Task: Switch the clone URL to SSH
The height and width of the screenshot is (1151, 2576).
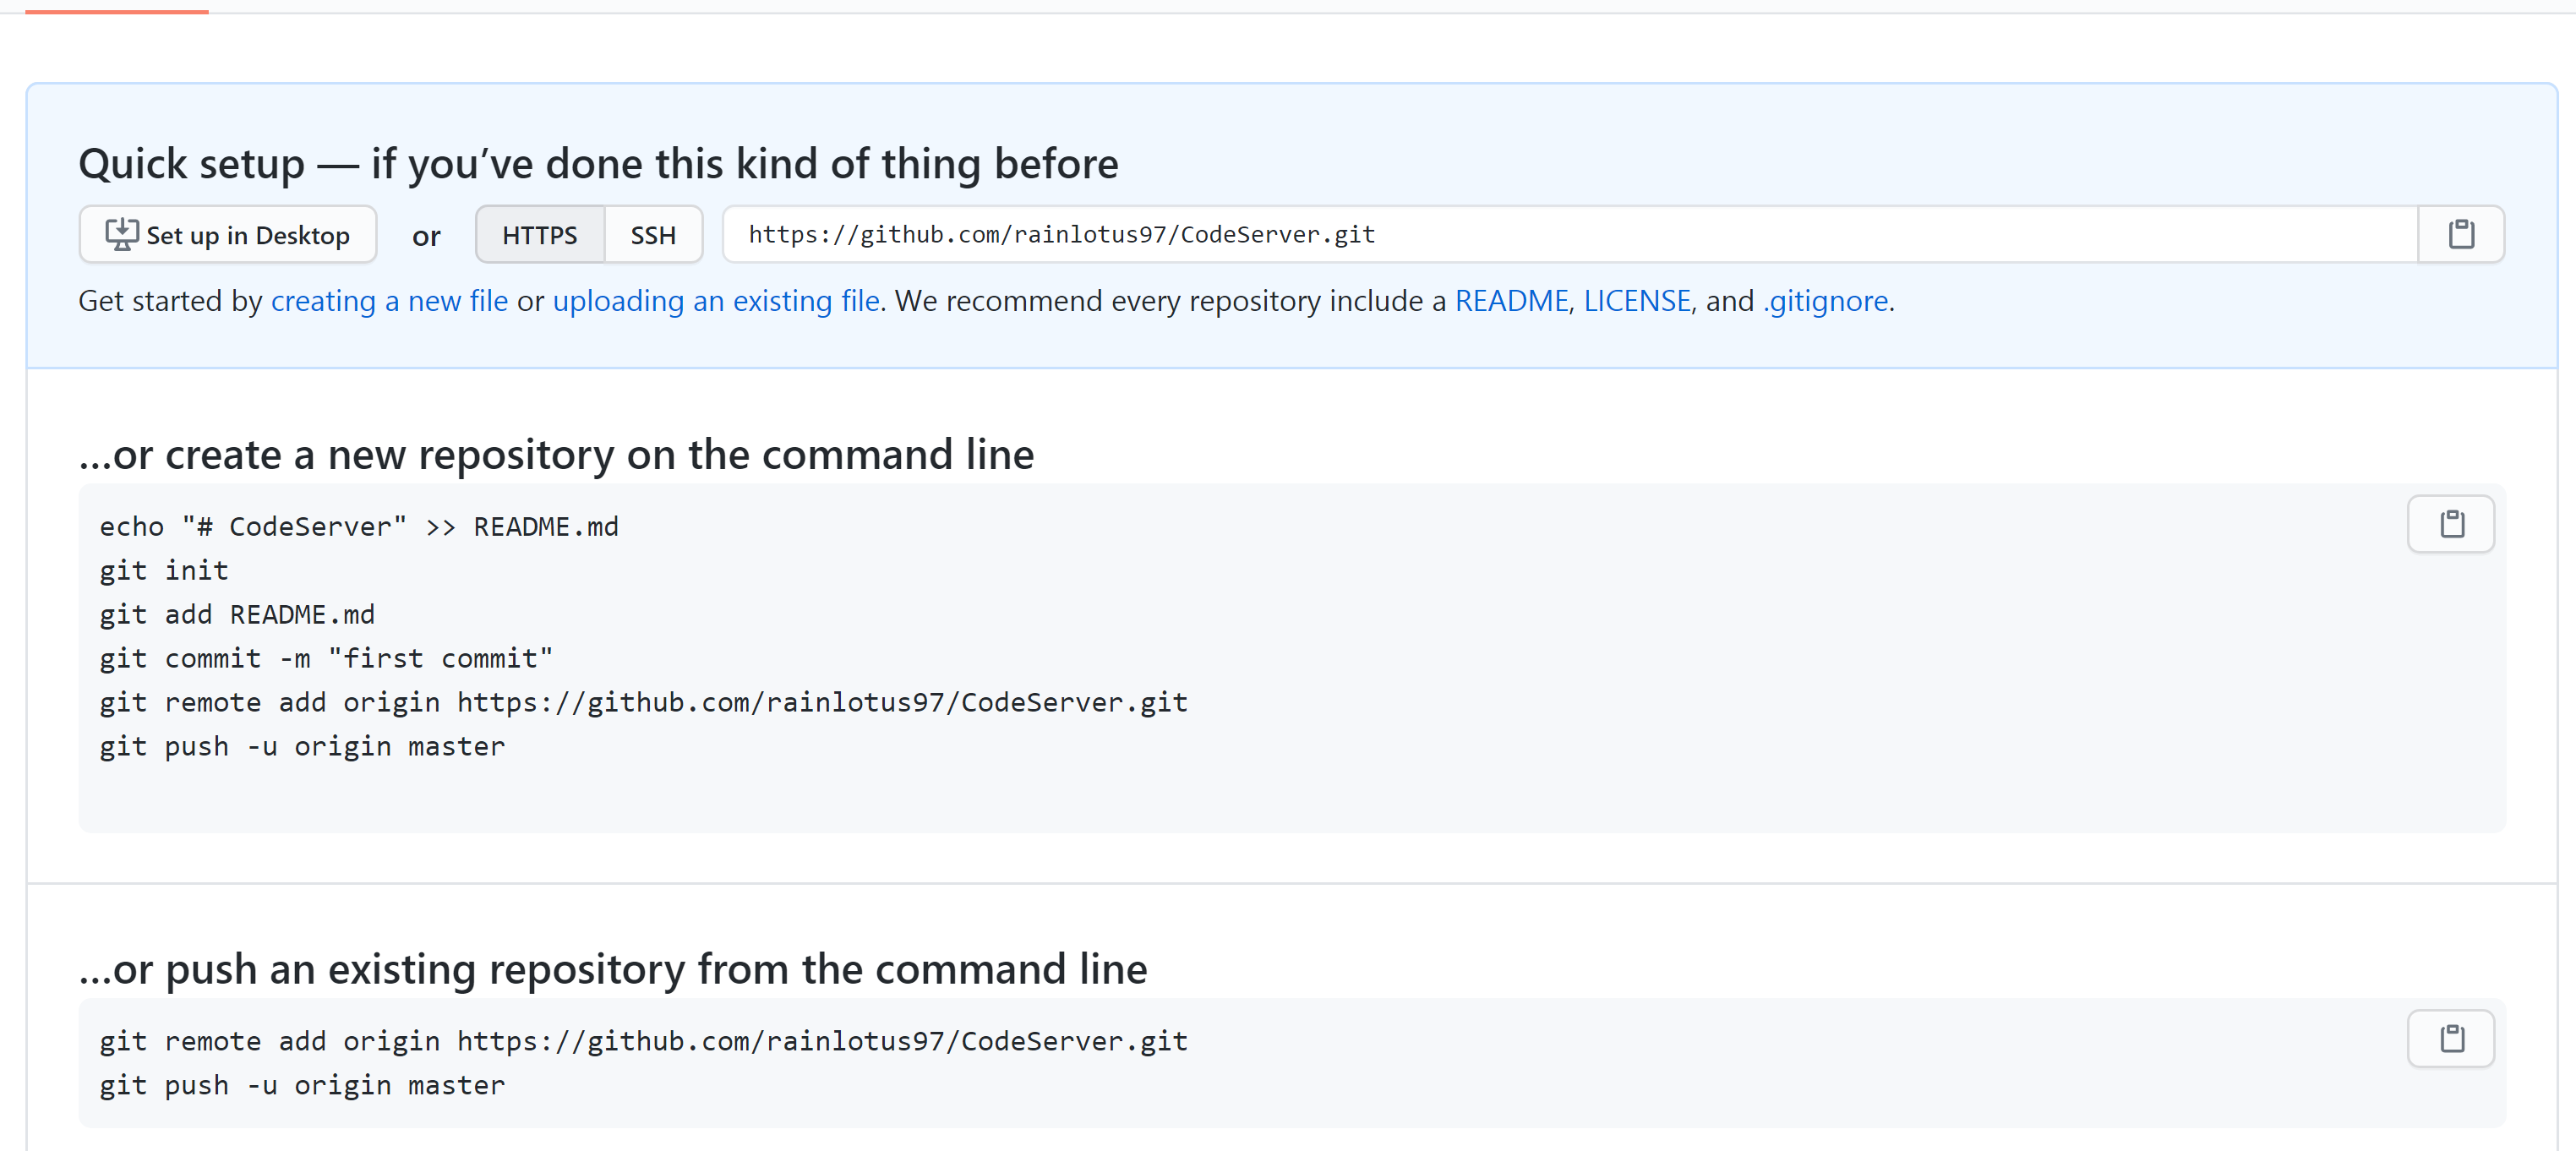Action: pos(653,235)
